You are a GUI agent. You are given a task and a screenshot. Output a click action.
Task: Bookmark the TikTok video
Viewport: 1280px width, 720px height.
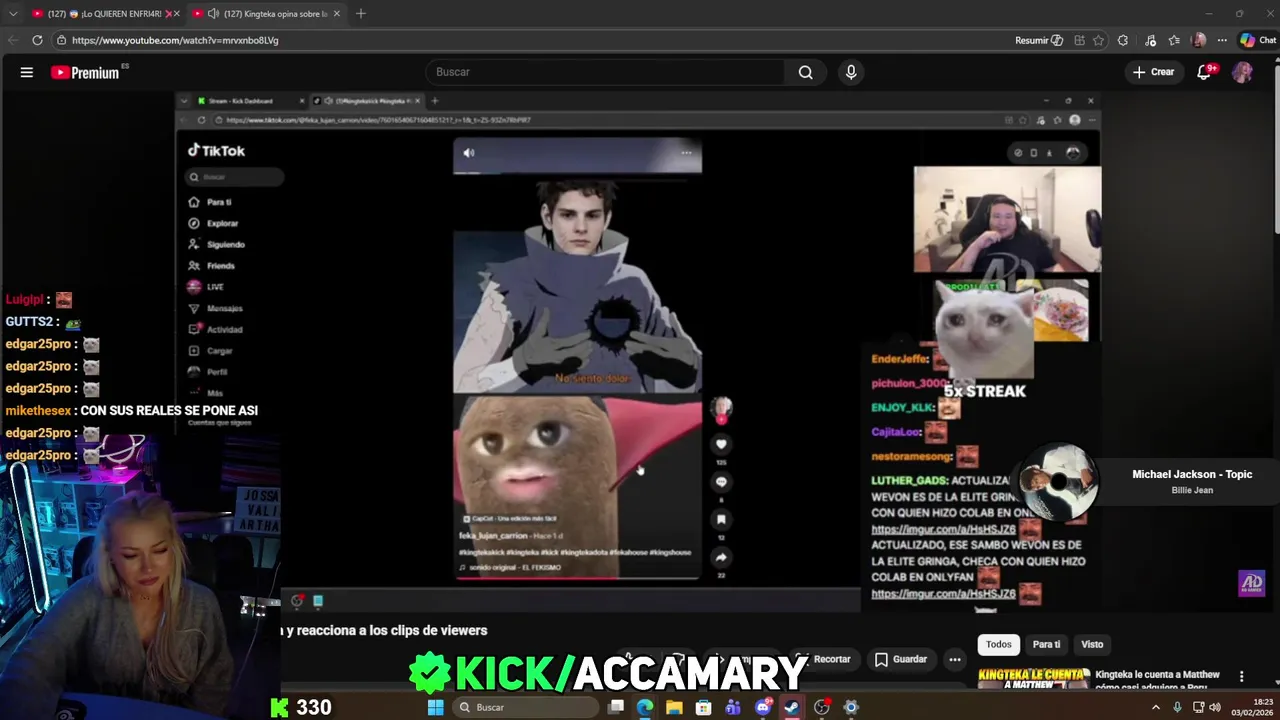click(x=721, y=520)
